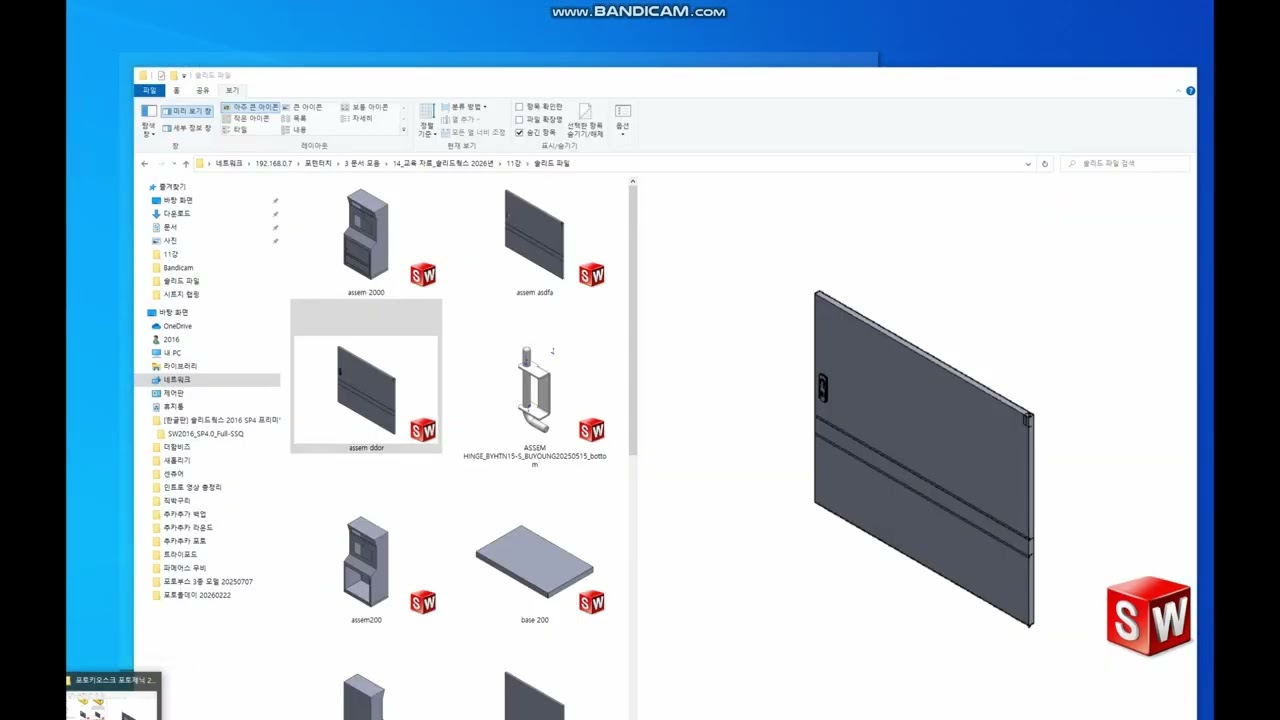Open the Options (옵션) button
Screen dimensions: 1280x720
tap(622, 118)
